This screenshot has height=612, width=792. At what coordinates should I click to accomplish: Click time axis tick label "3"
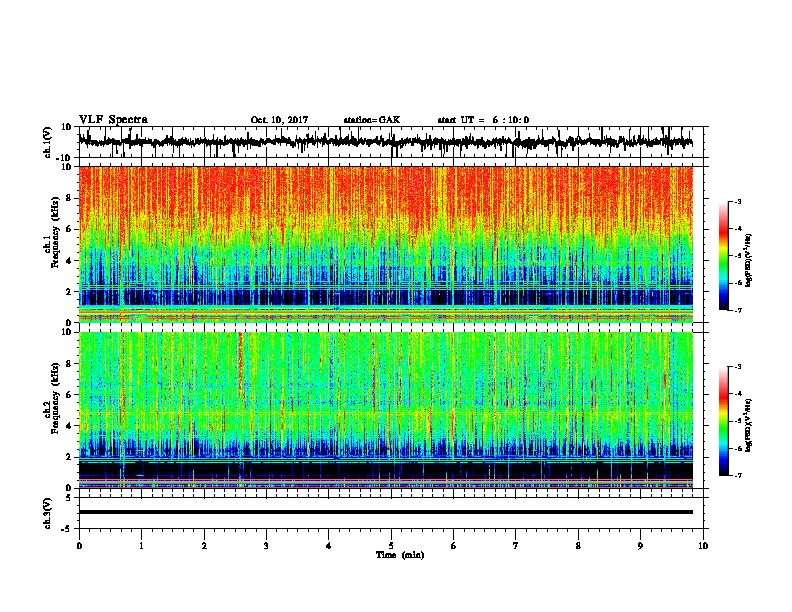coord(266,546)
